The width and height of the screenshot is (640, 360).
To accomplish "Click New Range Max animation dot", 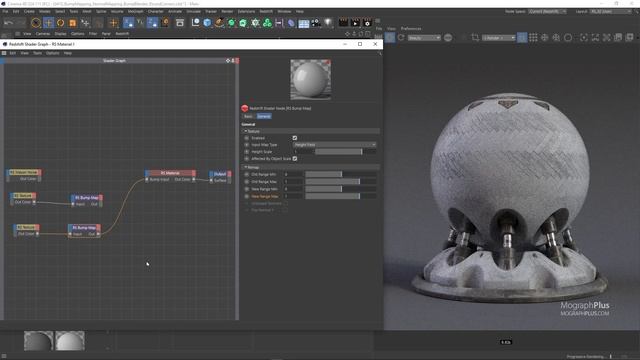I will pos(247,196).
